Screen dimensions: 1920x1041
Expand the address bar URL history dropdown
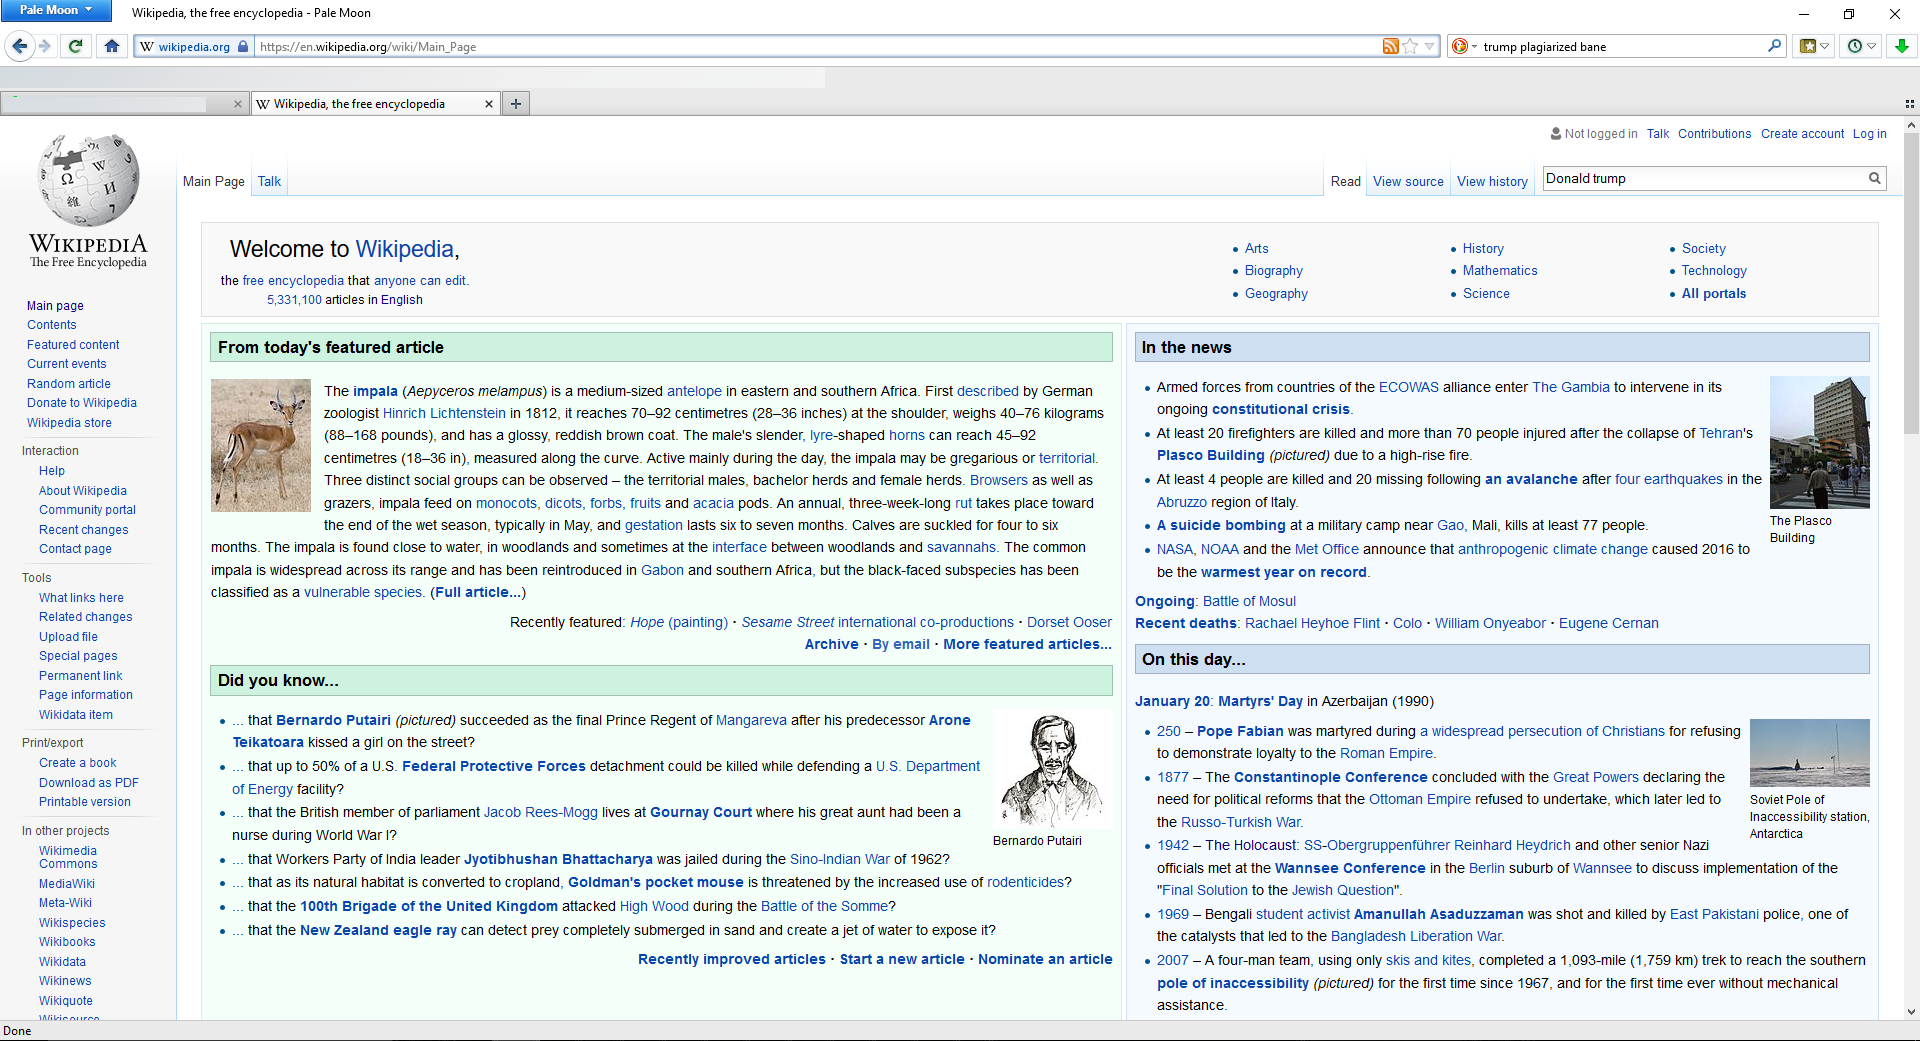[x=1430, y=46]
